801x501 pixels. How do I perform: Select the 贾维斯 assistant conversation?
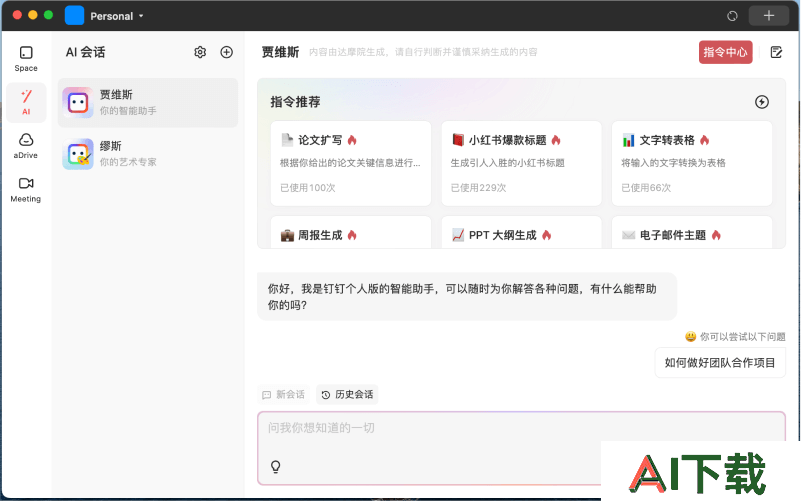click(x=148, y=102)
